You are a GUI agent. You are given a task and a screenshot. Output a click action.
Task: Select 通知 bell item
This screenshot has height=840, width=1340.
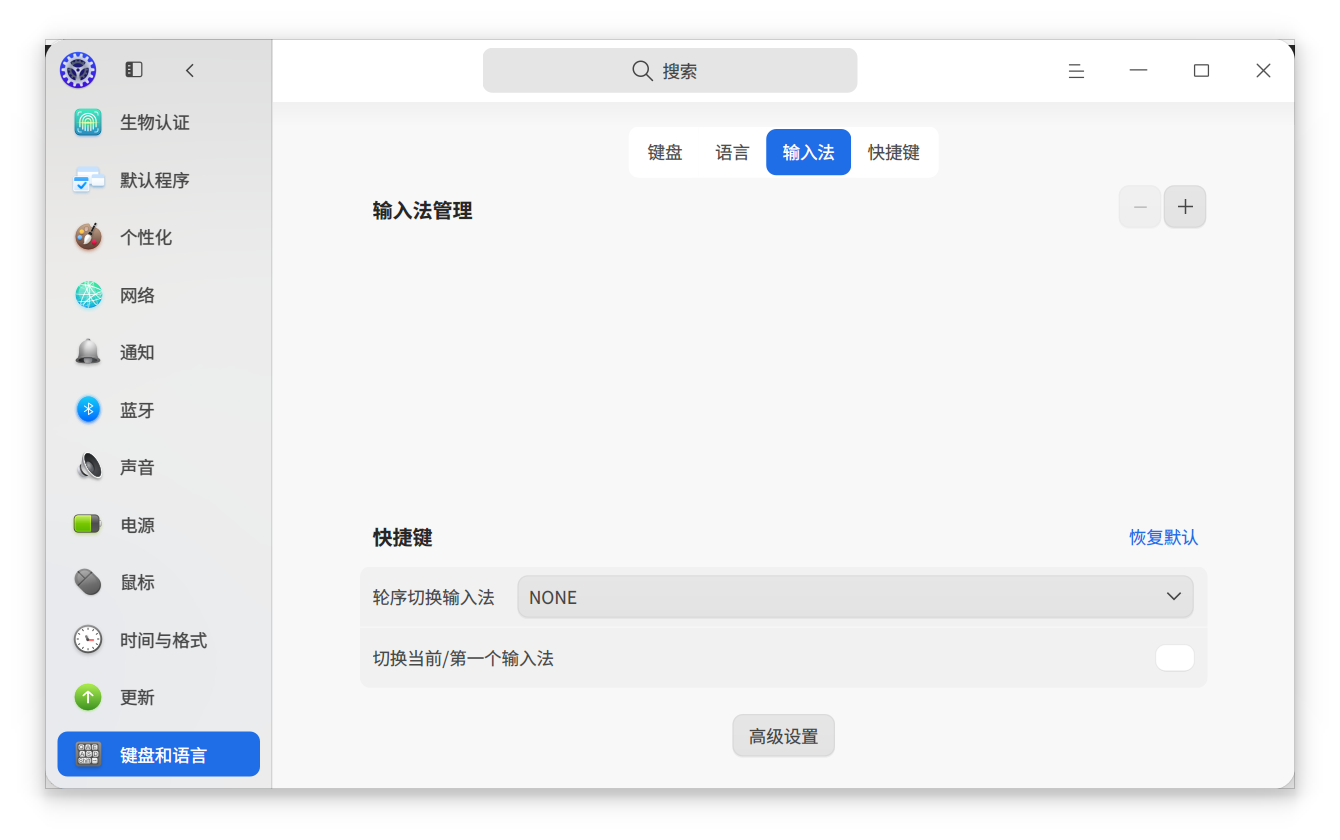(x=159, y=353)
